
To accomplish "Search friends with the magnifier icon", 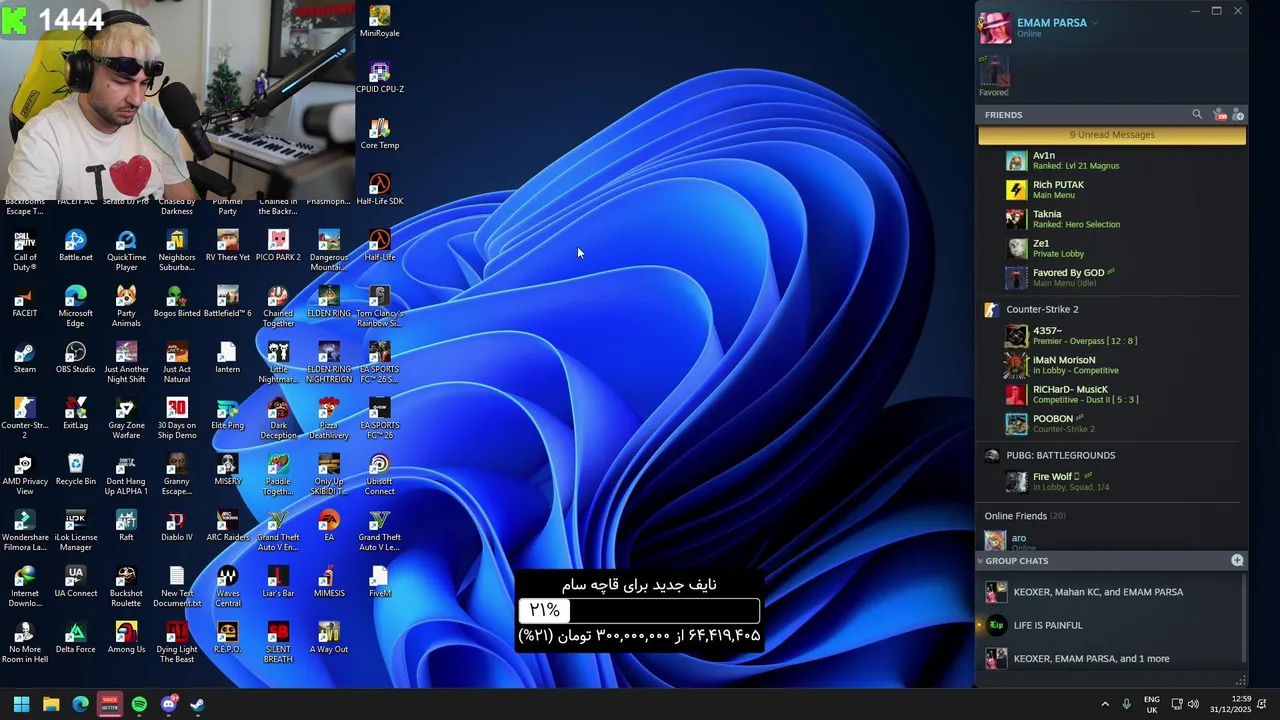I will pos(1197,115).
